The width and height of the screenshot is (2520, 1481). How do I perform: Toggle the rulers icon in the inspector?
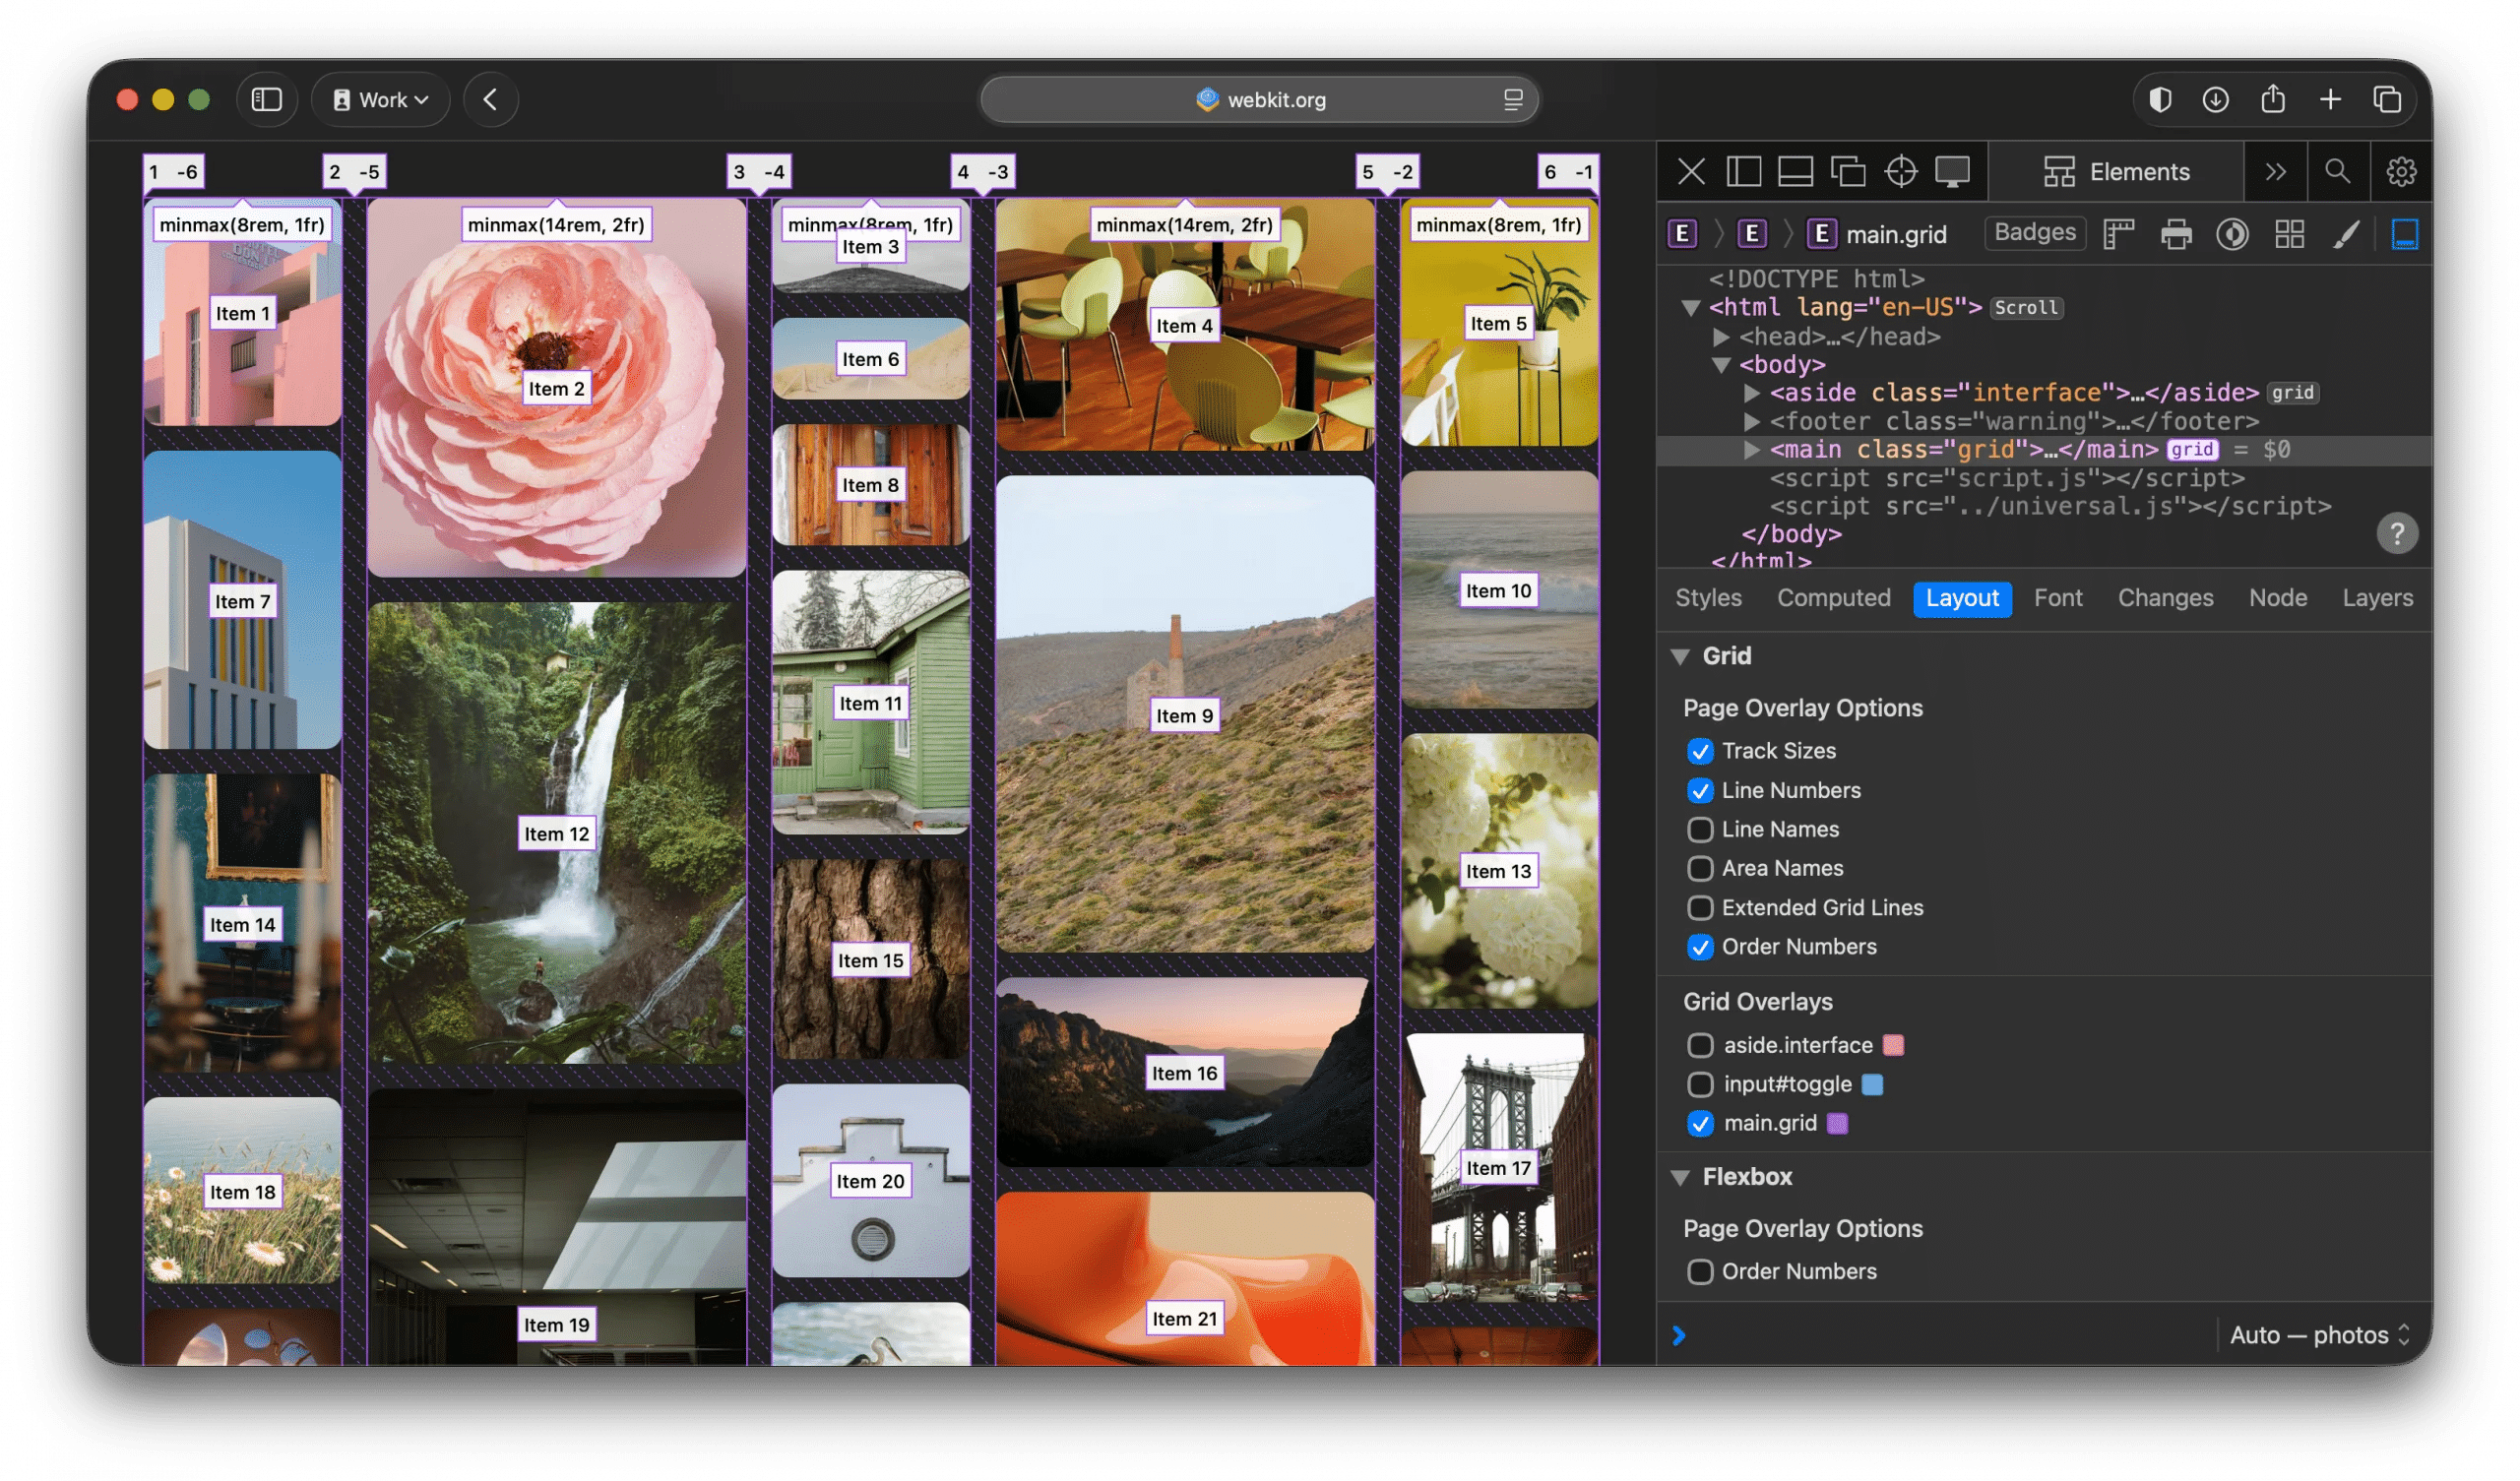click(2119, 235)
